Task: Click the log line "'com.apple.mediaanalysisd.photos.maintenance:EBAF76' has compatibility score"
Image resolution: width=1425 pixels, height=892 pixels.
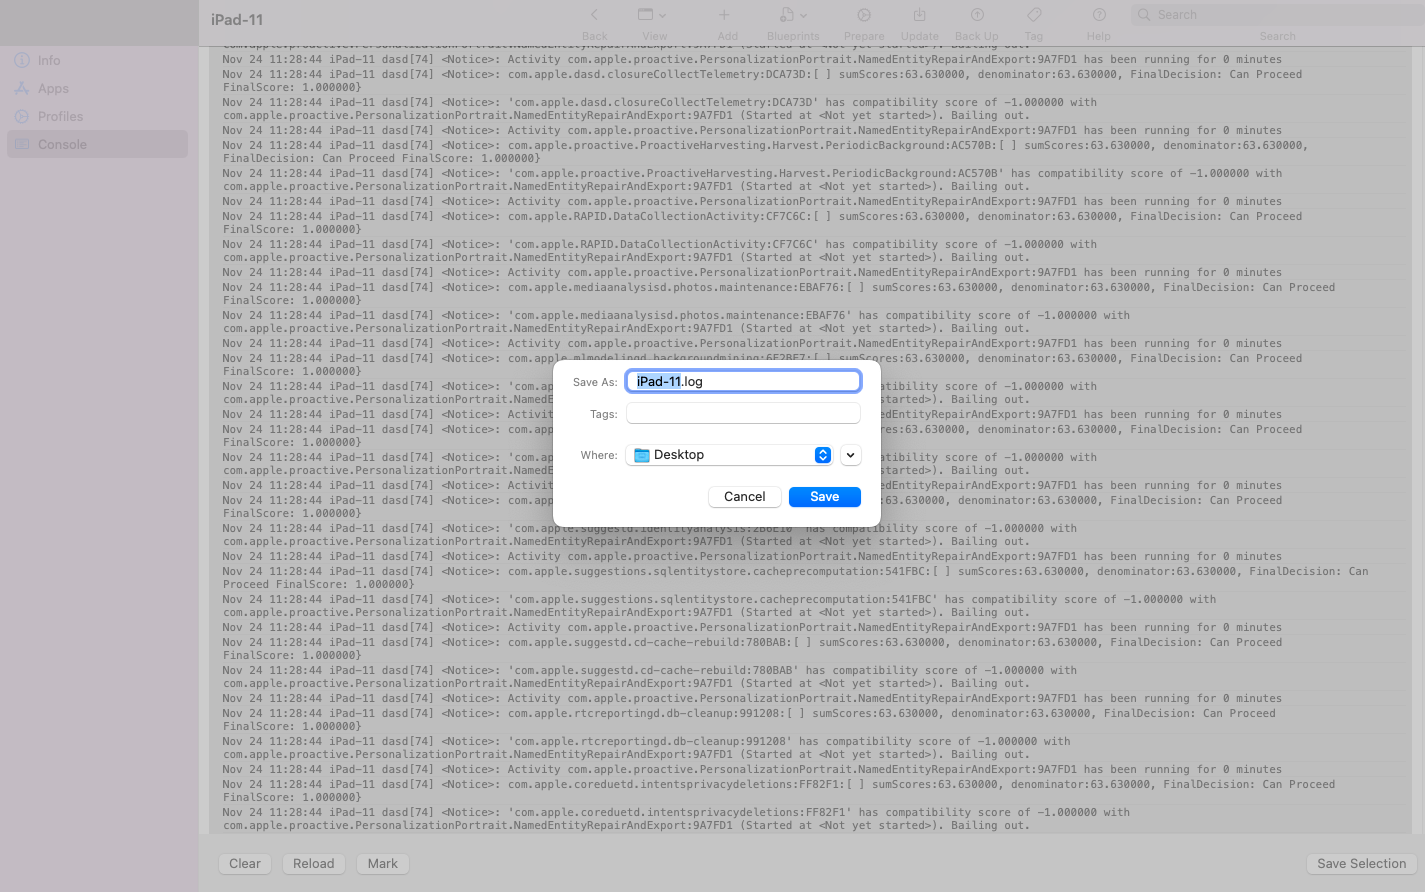Action: click(676, 322)
